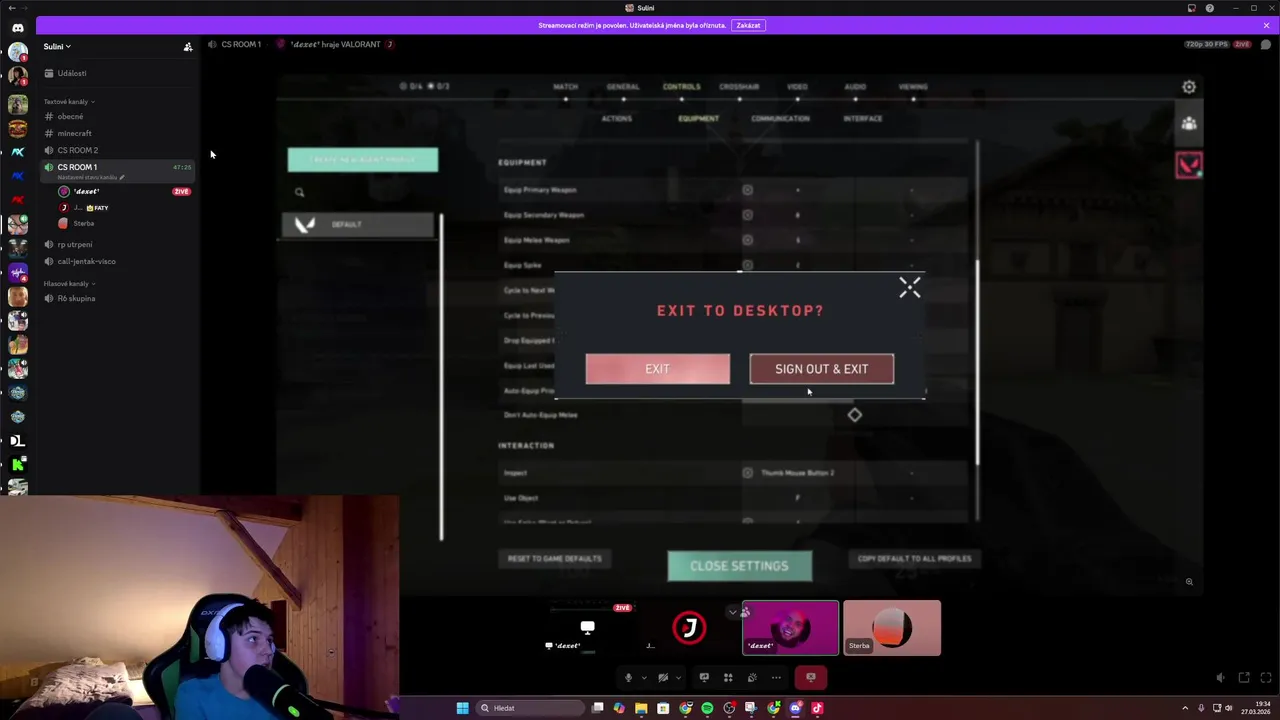
Task: Click the green create agent profile button
Action: click(x=363, y=160)
